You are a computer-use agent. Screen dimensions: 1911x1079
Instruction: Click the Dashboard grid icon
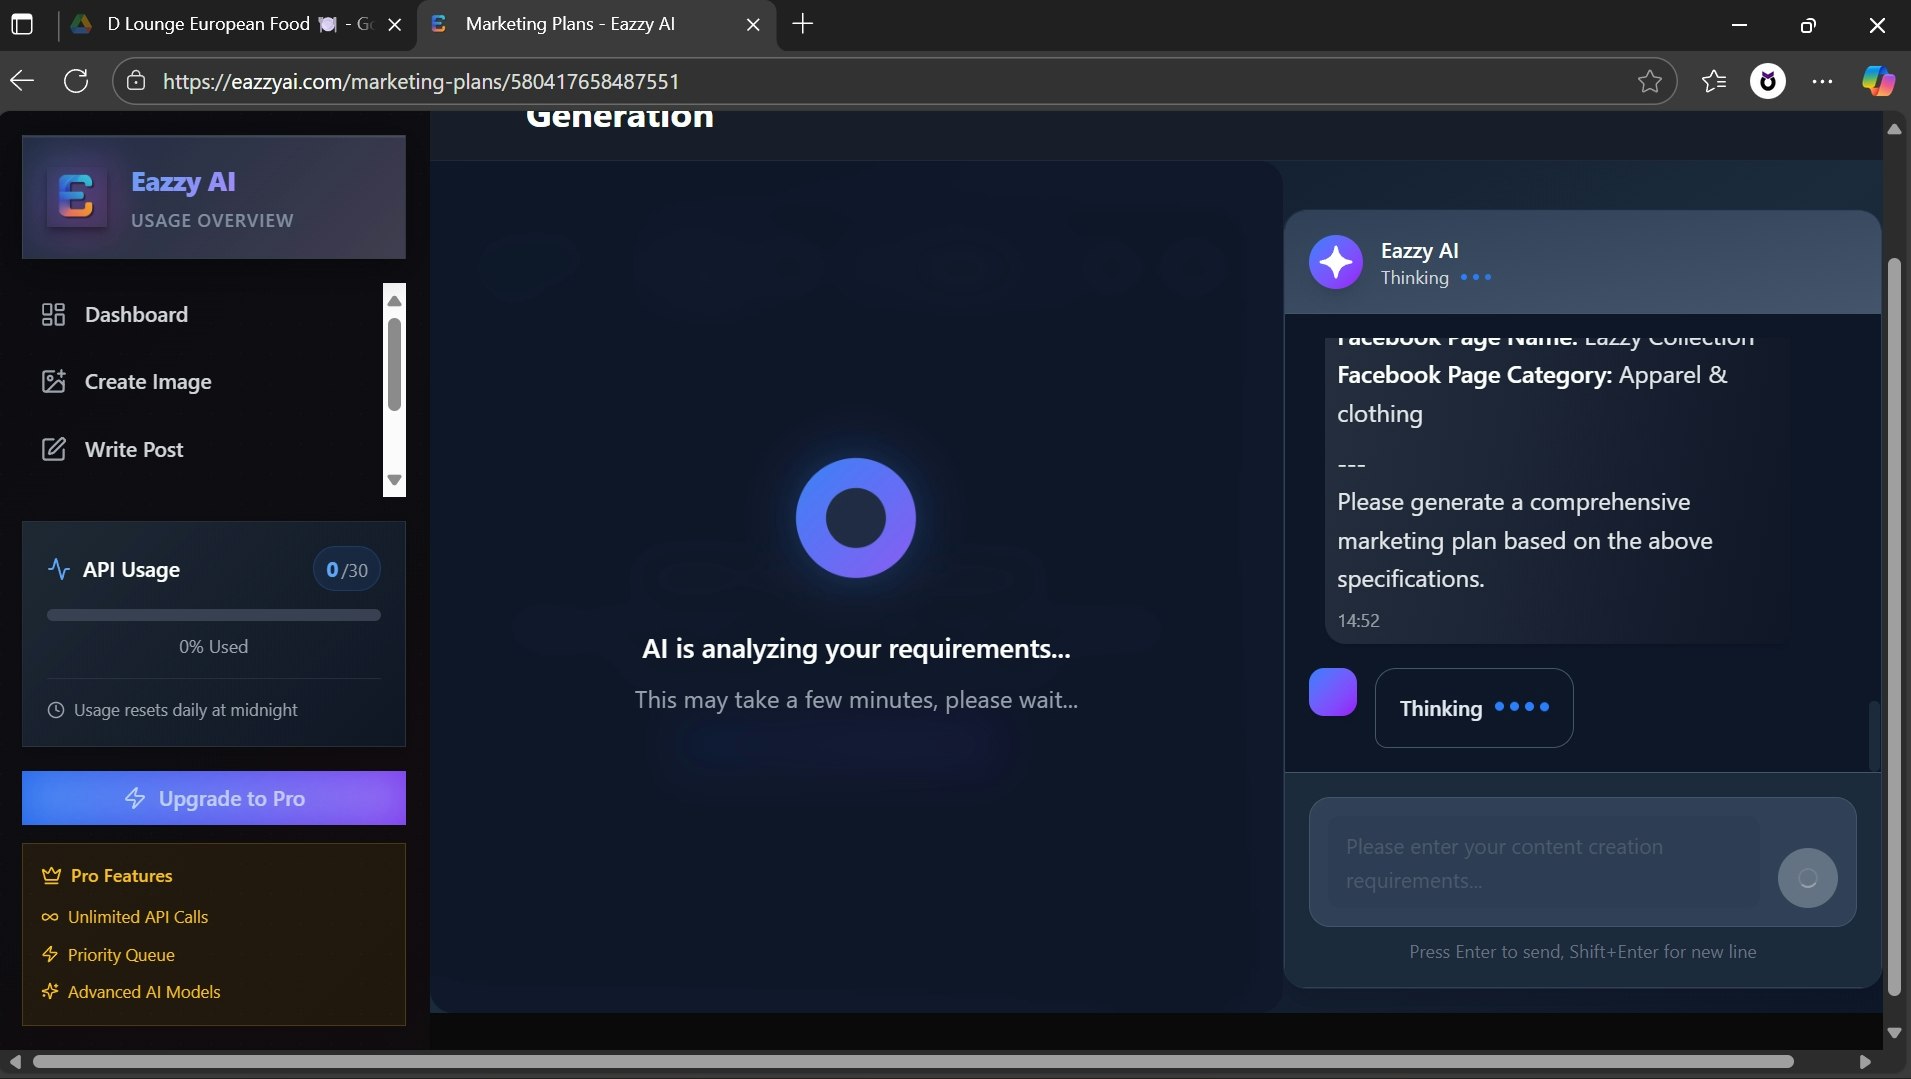[53, 315]
